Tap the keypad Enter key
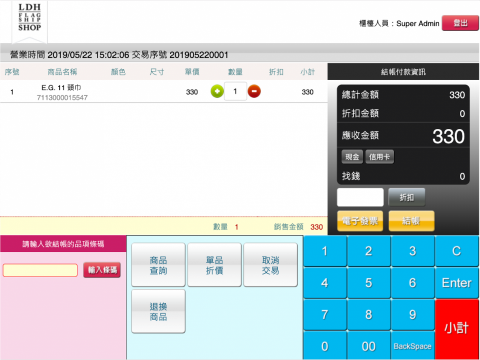This screenshot has width=480, height=360. tap(457, 283)
